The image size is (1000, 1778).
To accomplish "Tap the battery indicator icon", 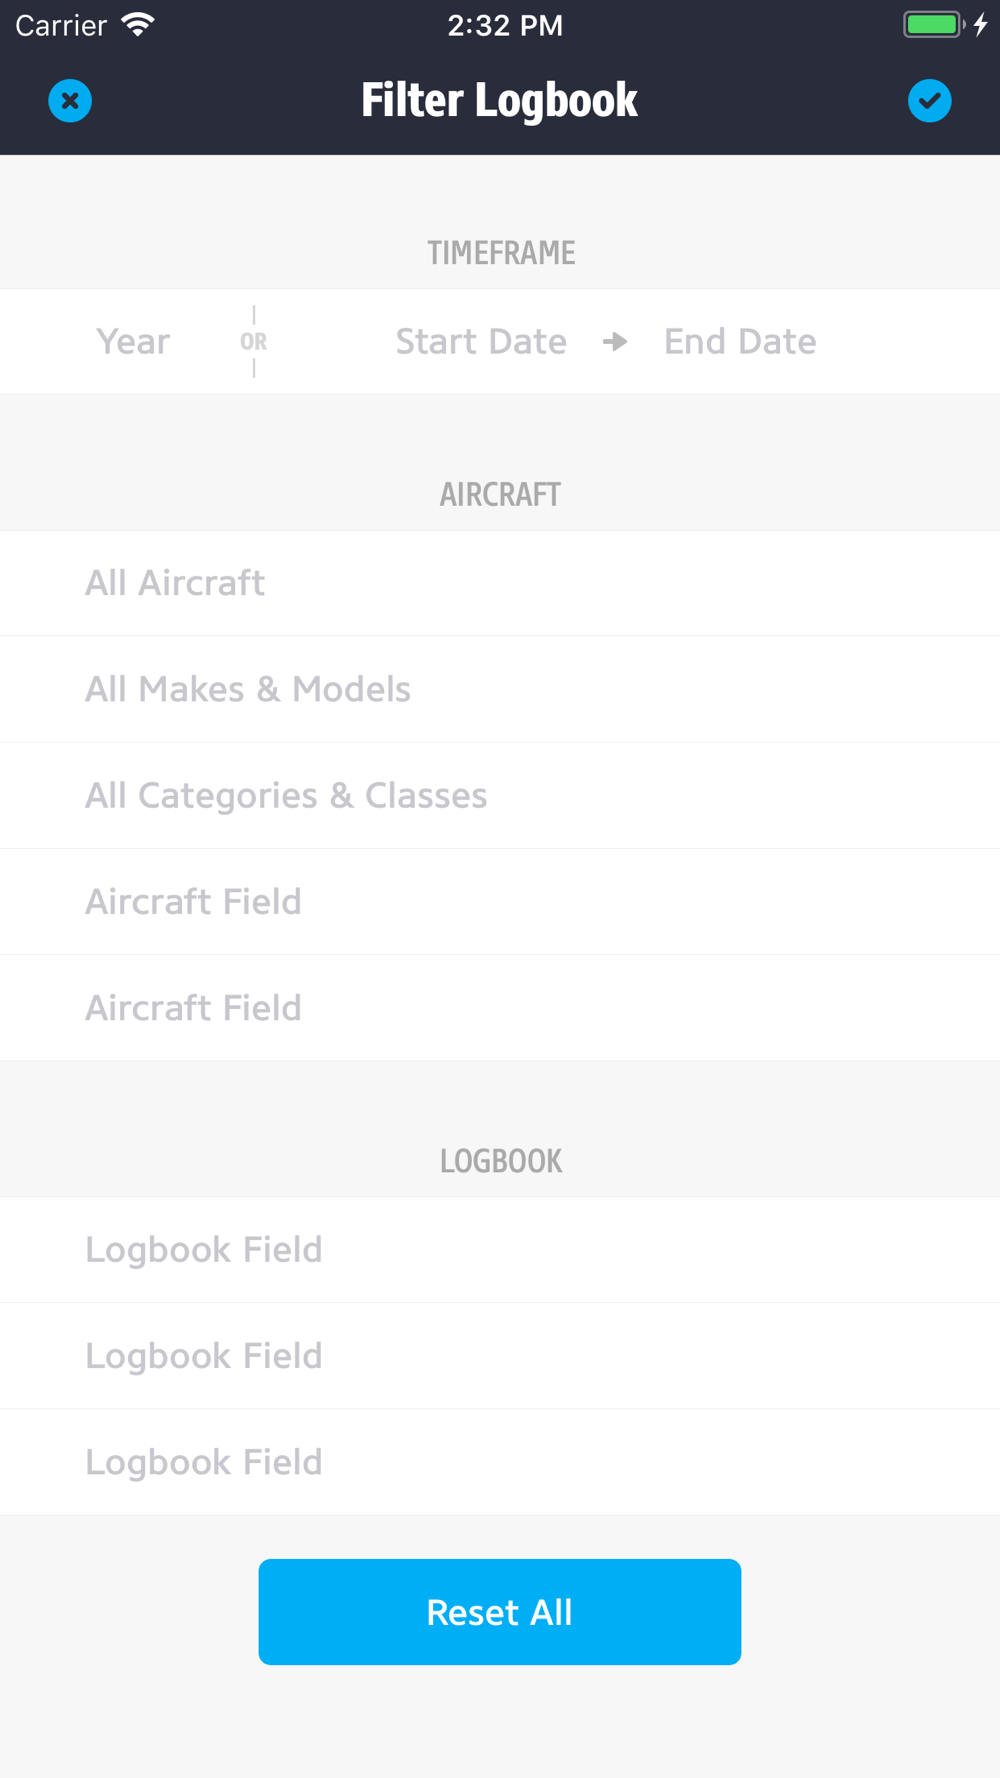I will pyautogui.click(x=932, y=25).
